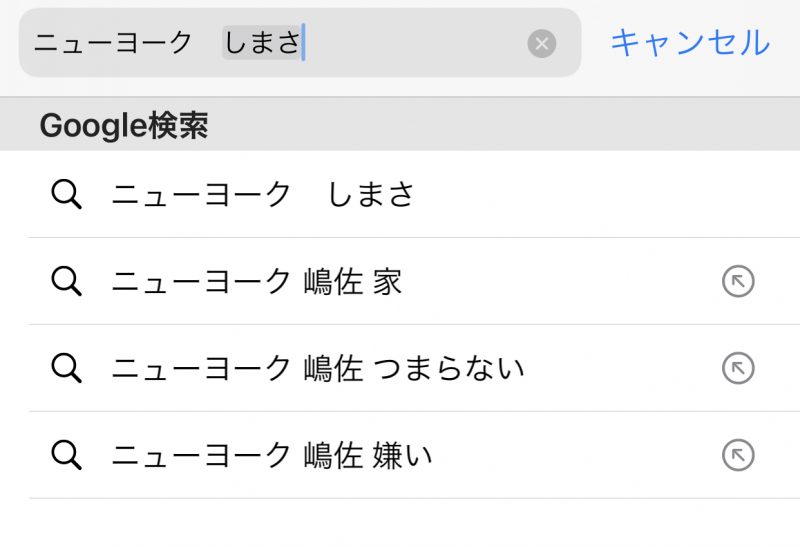
Task: Click the highlighted しまさ text in search field
Action: click(262, 42)
